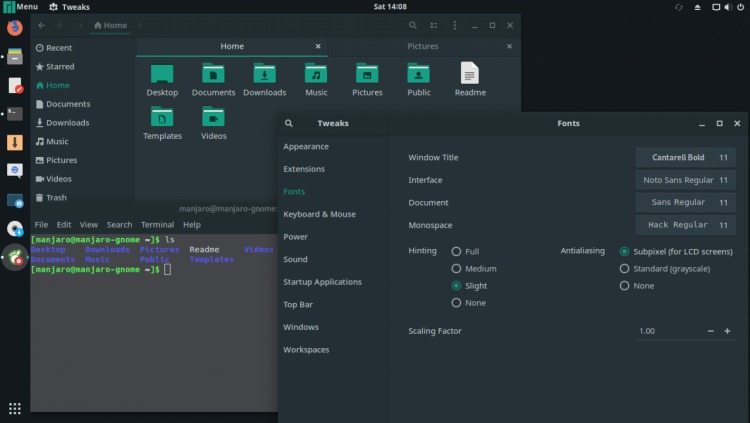This screenshot has width=750, height=423.
Task: Change Monospace font Hack Regular
Action: click(685, 225)
